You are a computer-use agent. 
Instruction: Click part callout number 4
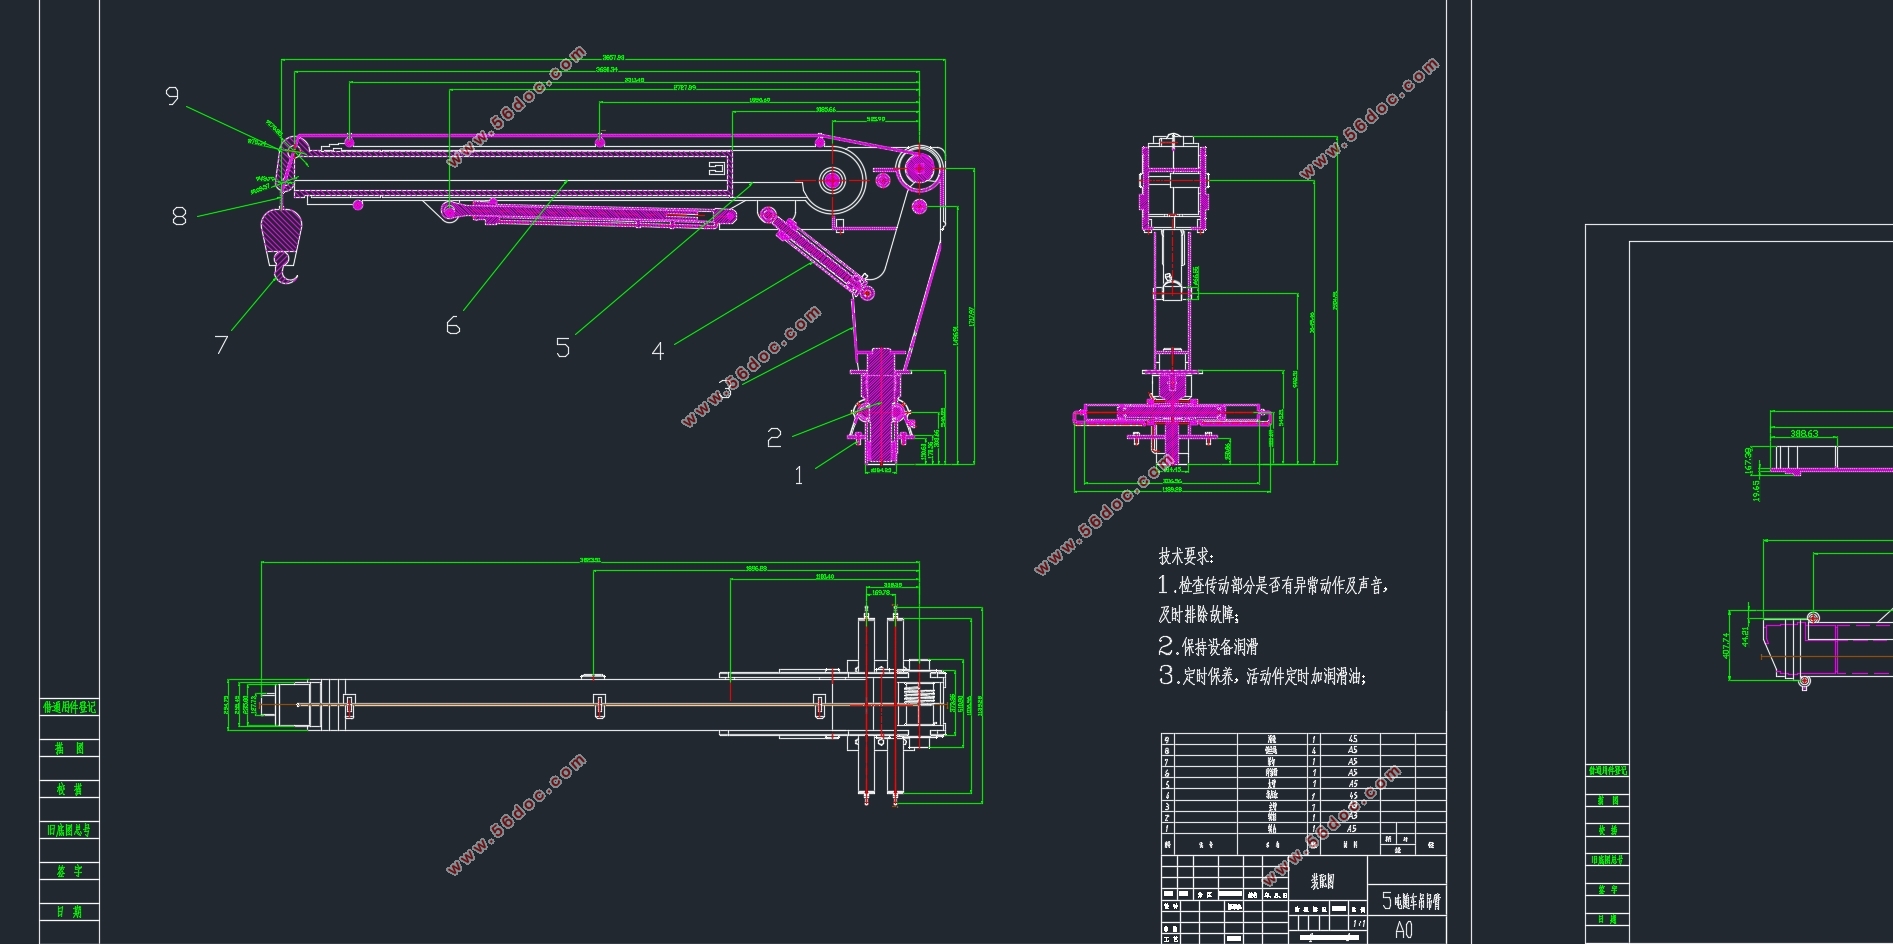[x=657, y=351]
